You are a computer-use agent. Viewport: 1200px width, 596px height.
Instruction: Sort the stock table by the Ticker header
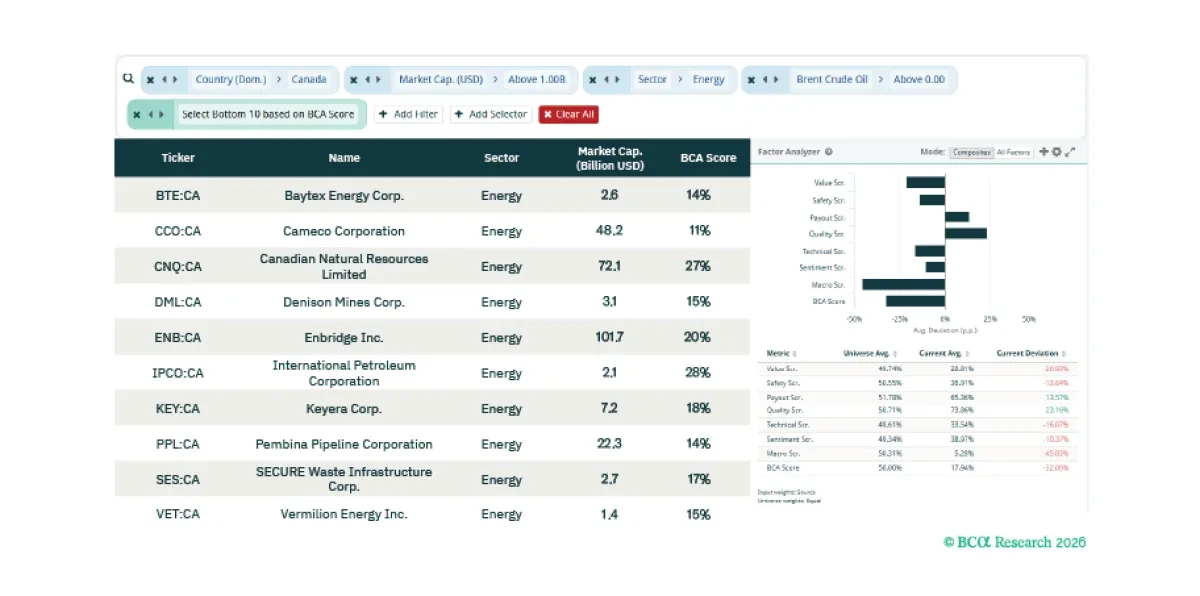tap(178, 158)
